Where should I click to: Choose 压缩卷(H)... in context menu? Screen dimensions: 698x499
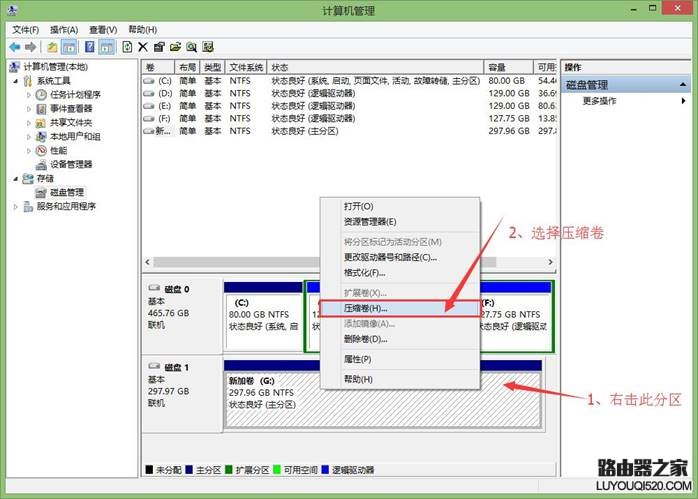click(400, 308)
